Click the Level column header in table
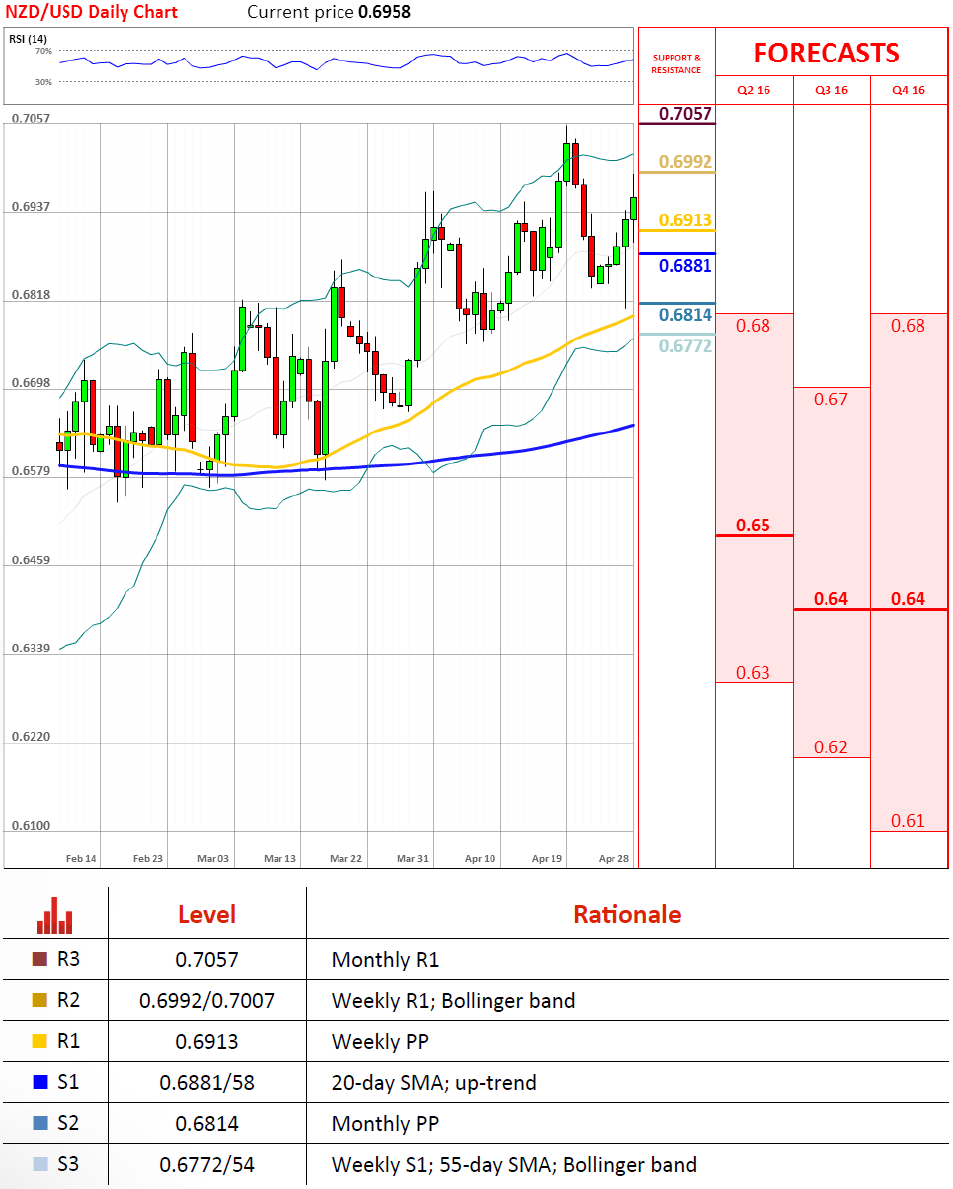This screenshot has height=1189, width=953. tap(207, 914)
